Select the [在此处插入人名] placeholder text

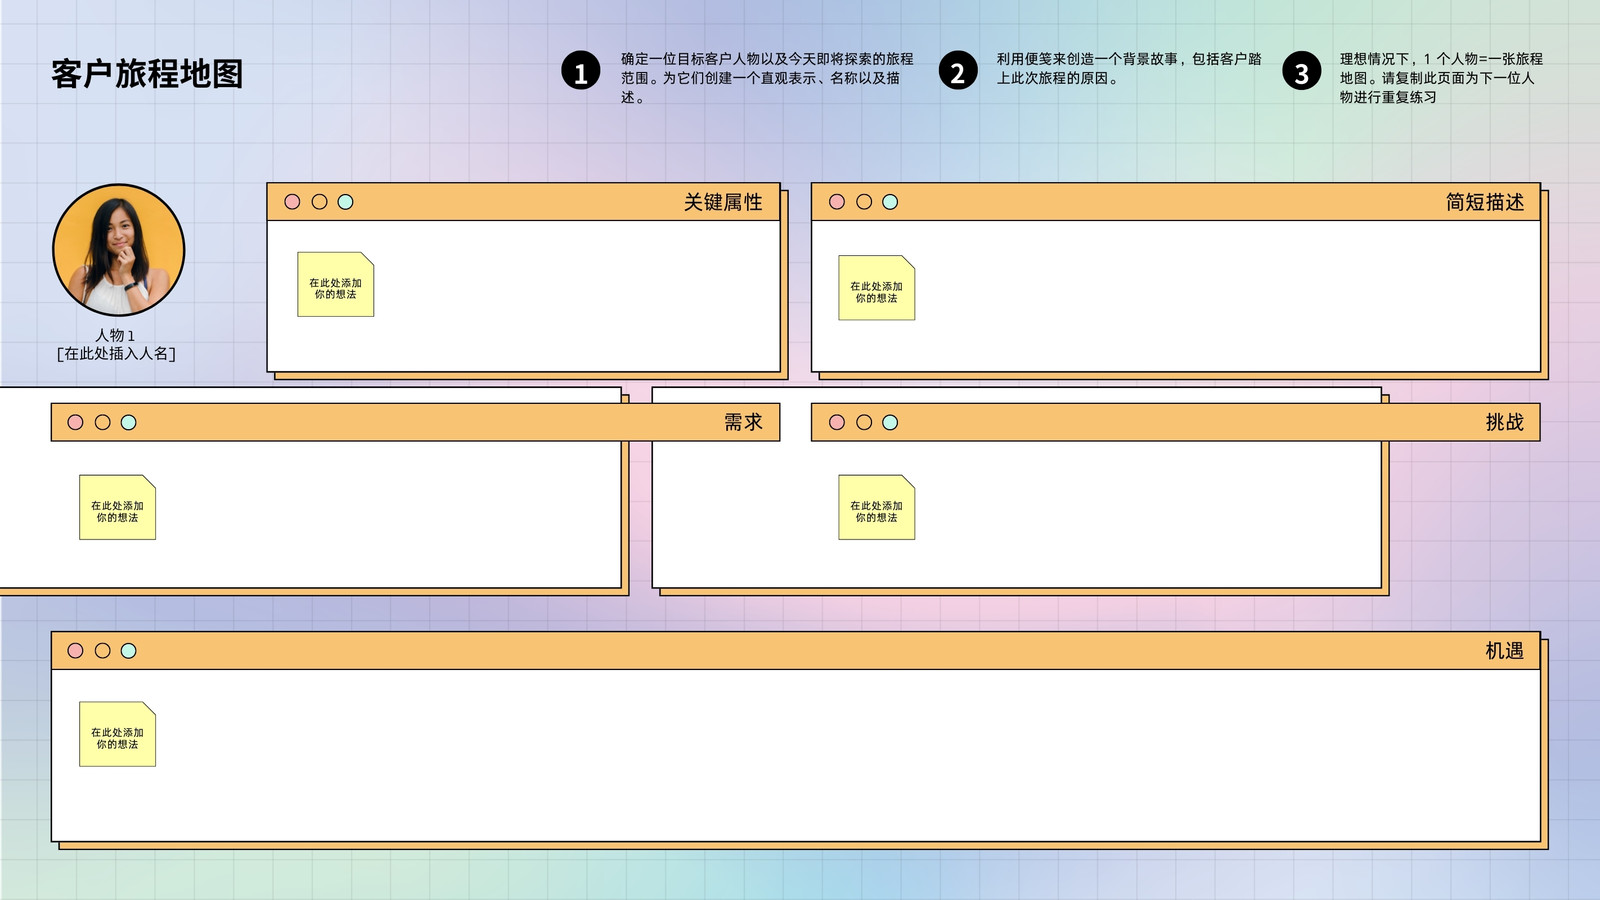click(x=116, y=354)
